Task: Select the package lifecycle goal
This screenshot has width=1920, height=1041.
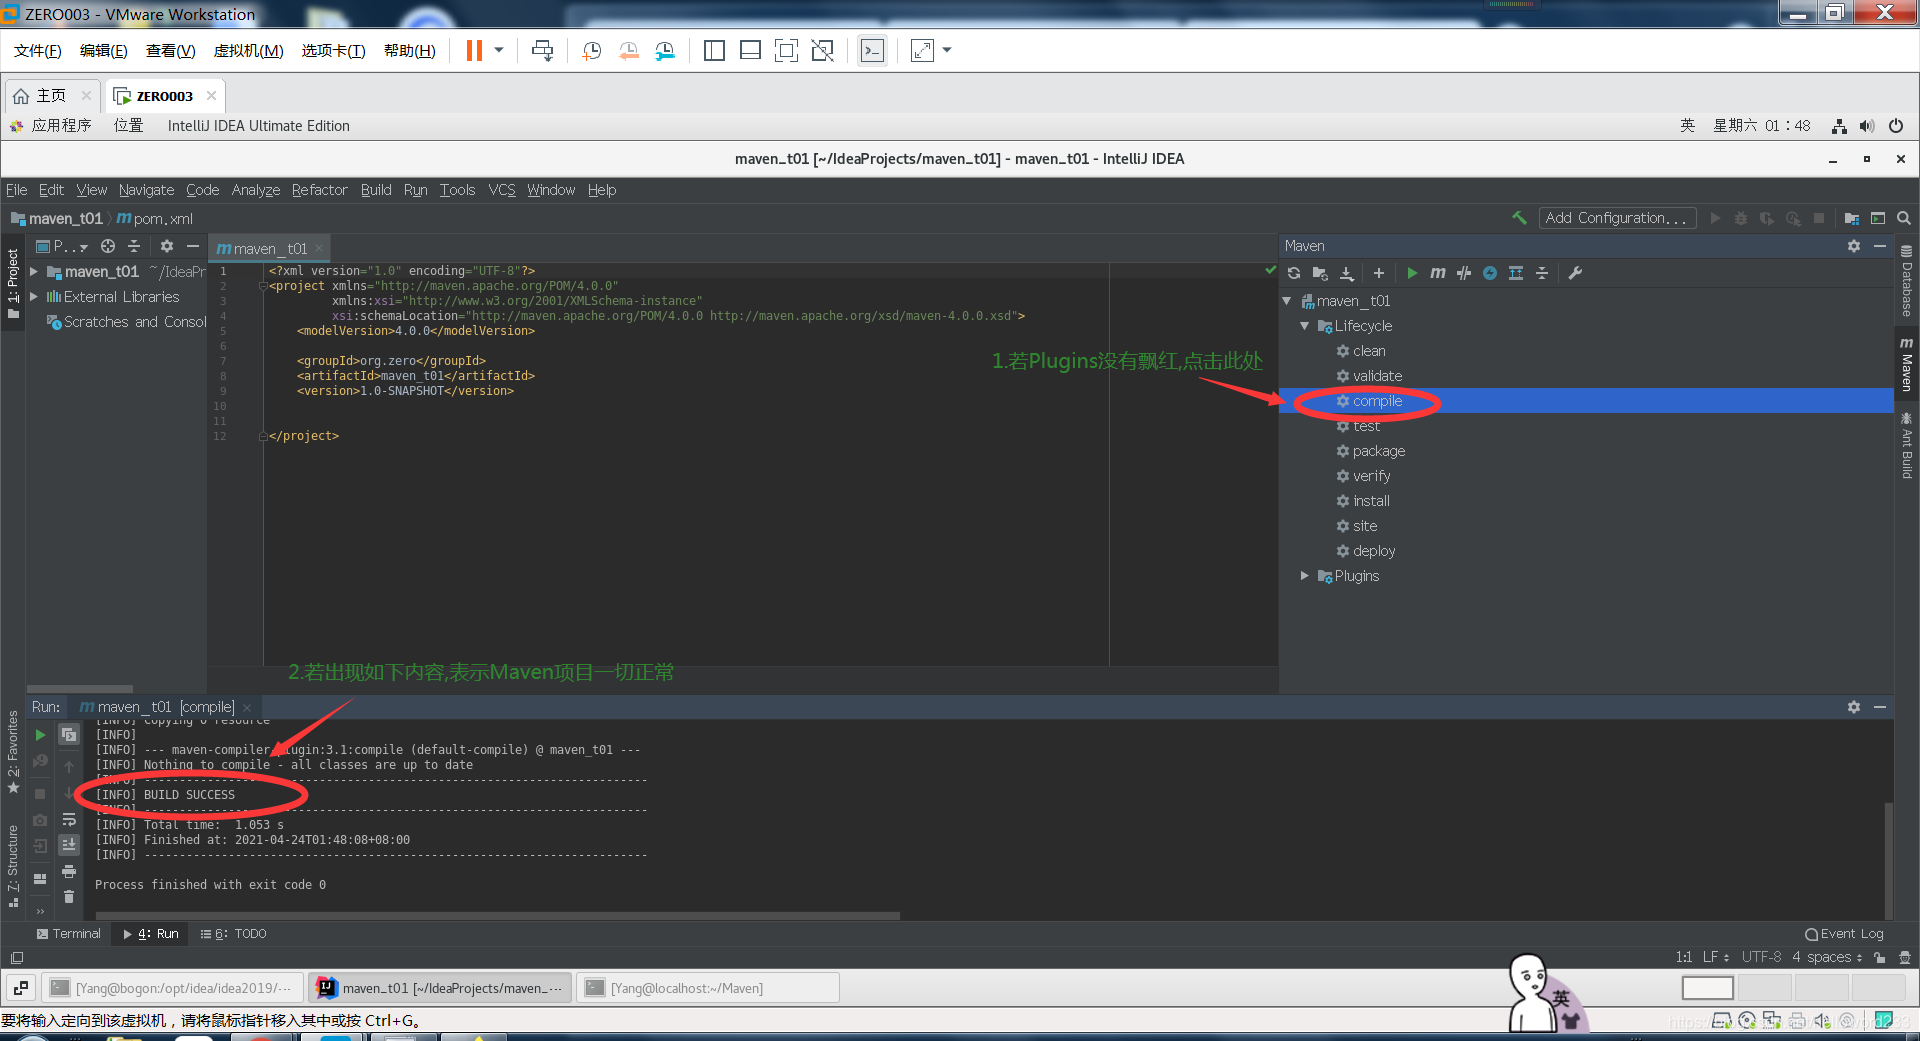Action: (1378, 451)
